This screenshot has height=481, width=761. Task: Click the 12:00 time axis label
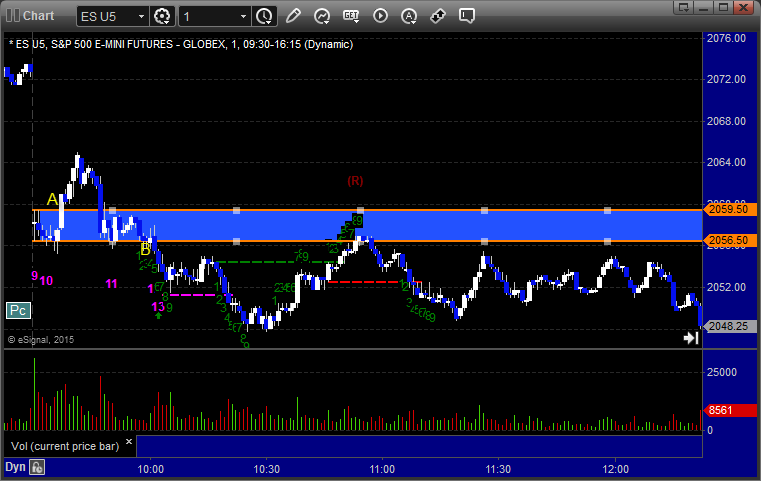click(615, 469)
